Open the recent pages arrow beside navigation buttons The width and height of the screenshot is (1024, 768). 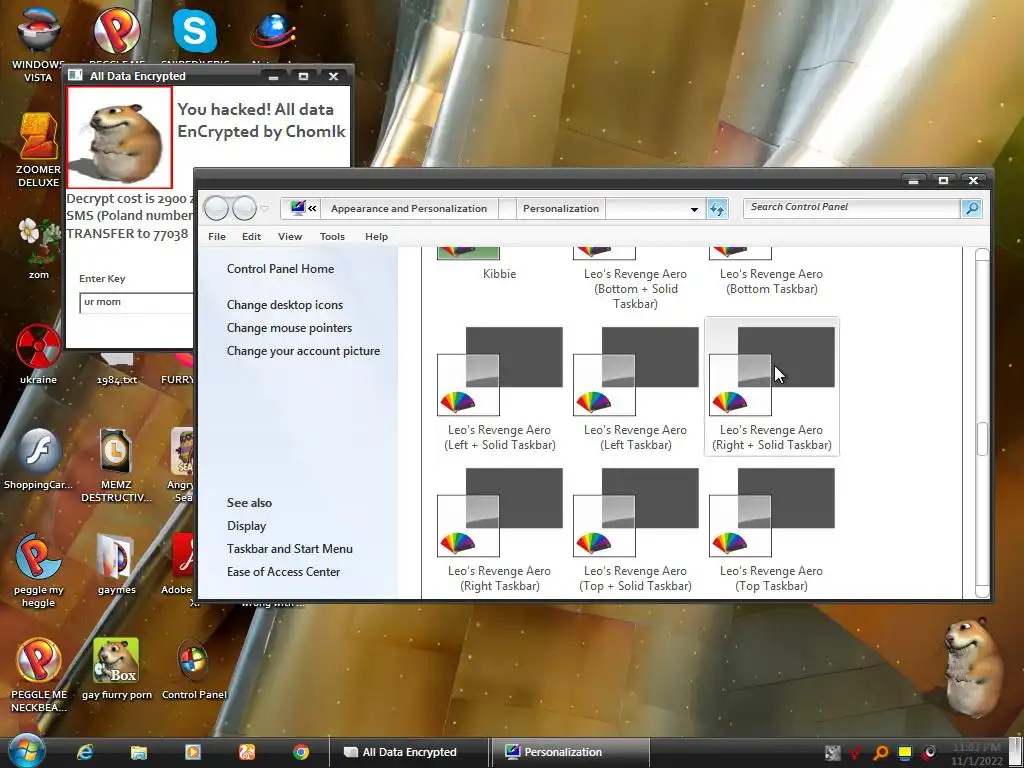(x=264, y=209)
